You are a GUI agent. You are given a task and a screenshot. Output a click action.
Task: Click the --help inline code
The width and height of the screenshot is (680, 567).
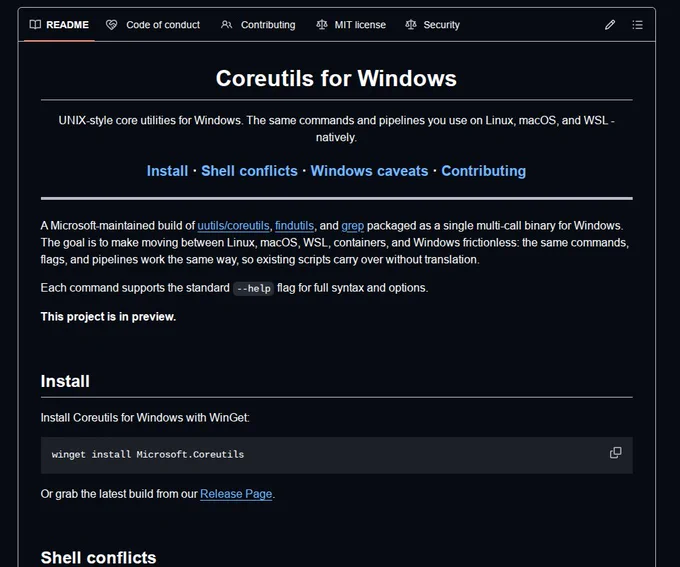253,288
